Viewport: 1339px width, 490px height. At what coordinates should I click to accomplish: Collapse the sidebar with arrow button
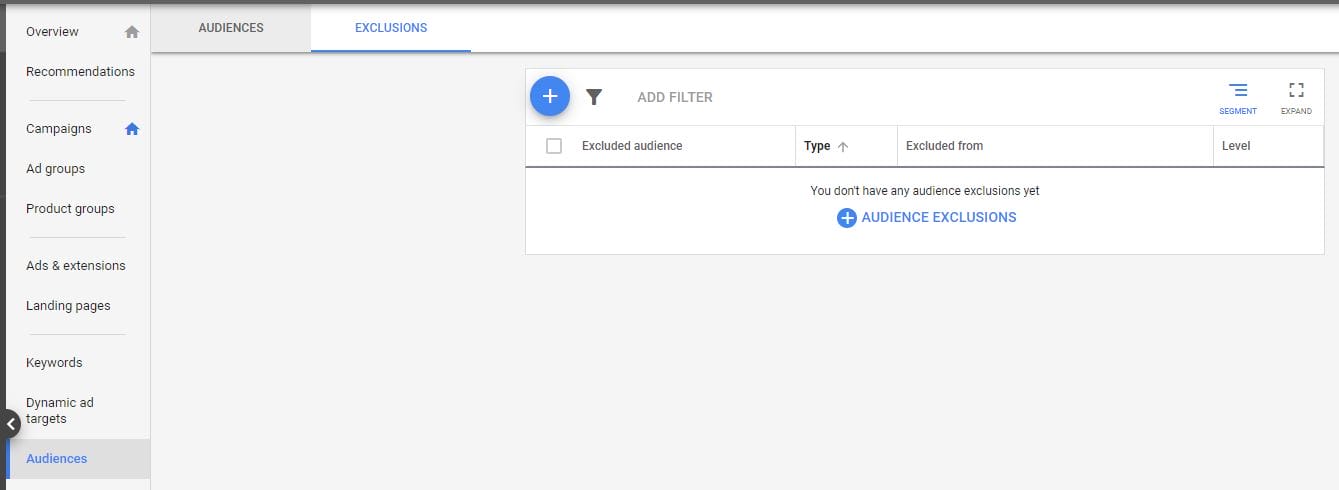(10, 424)
